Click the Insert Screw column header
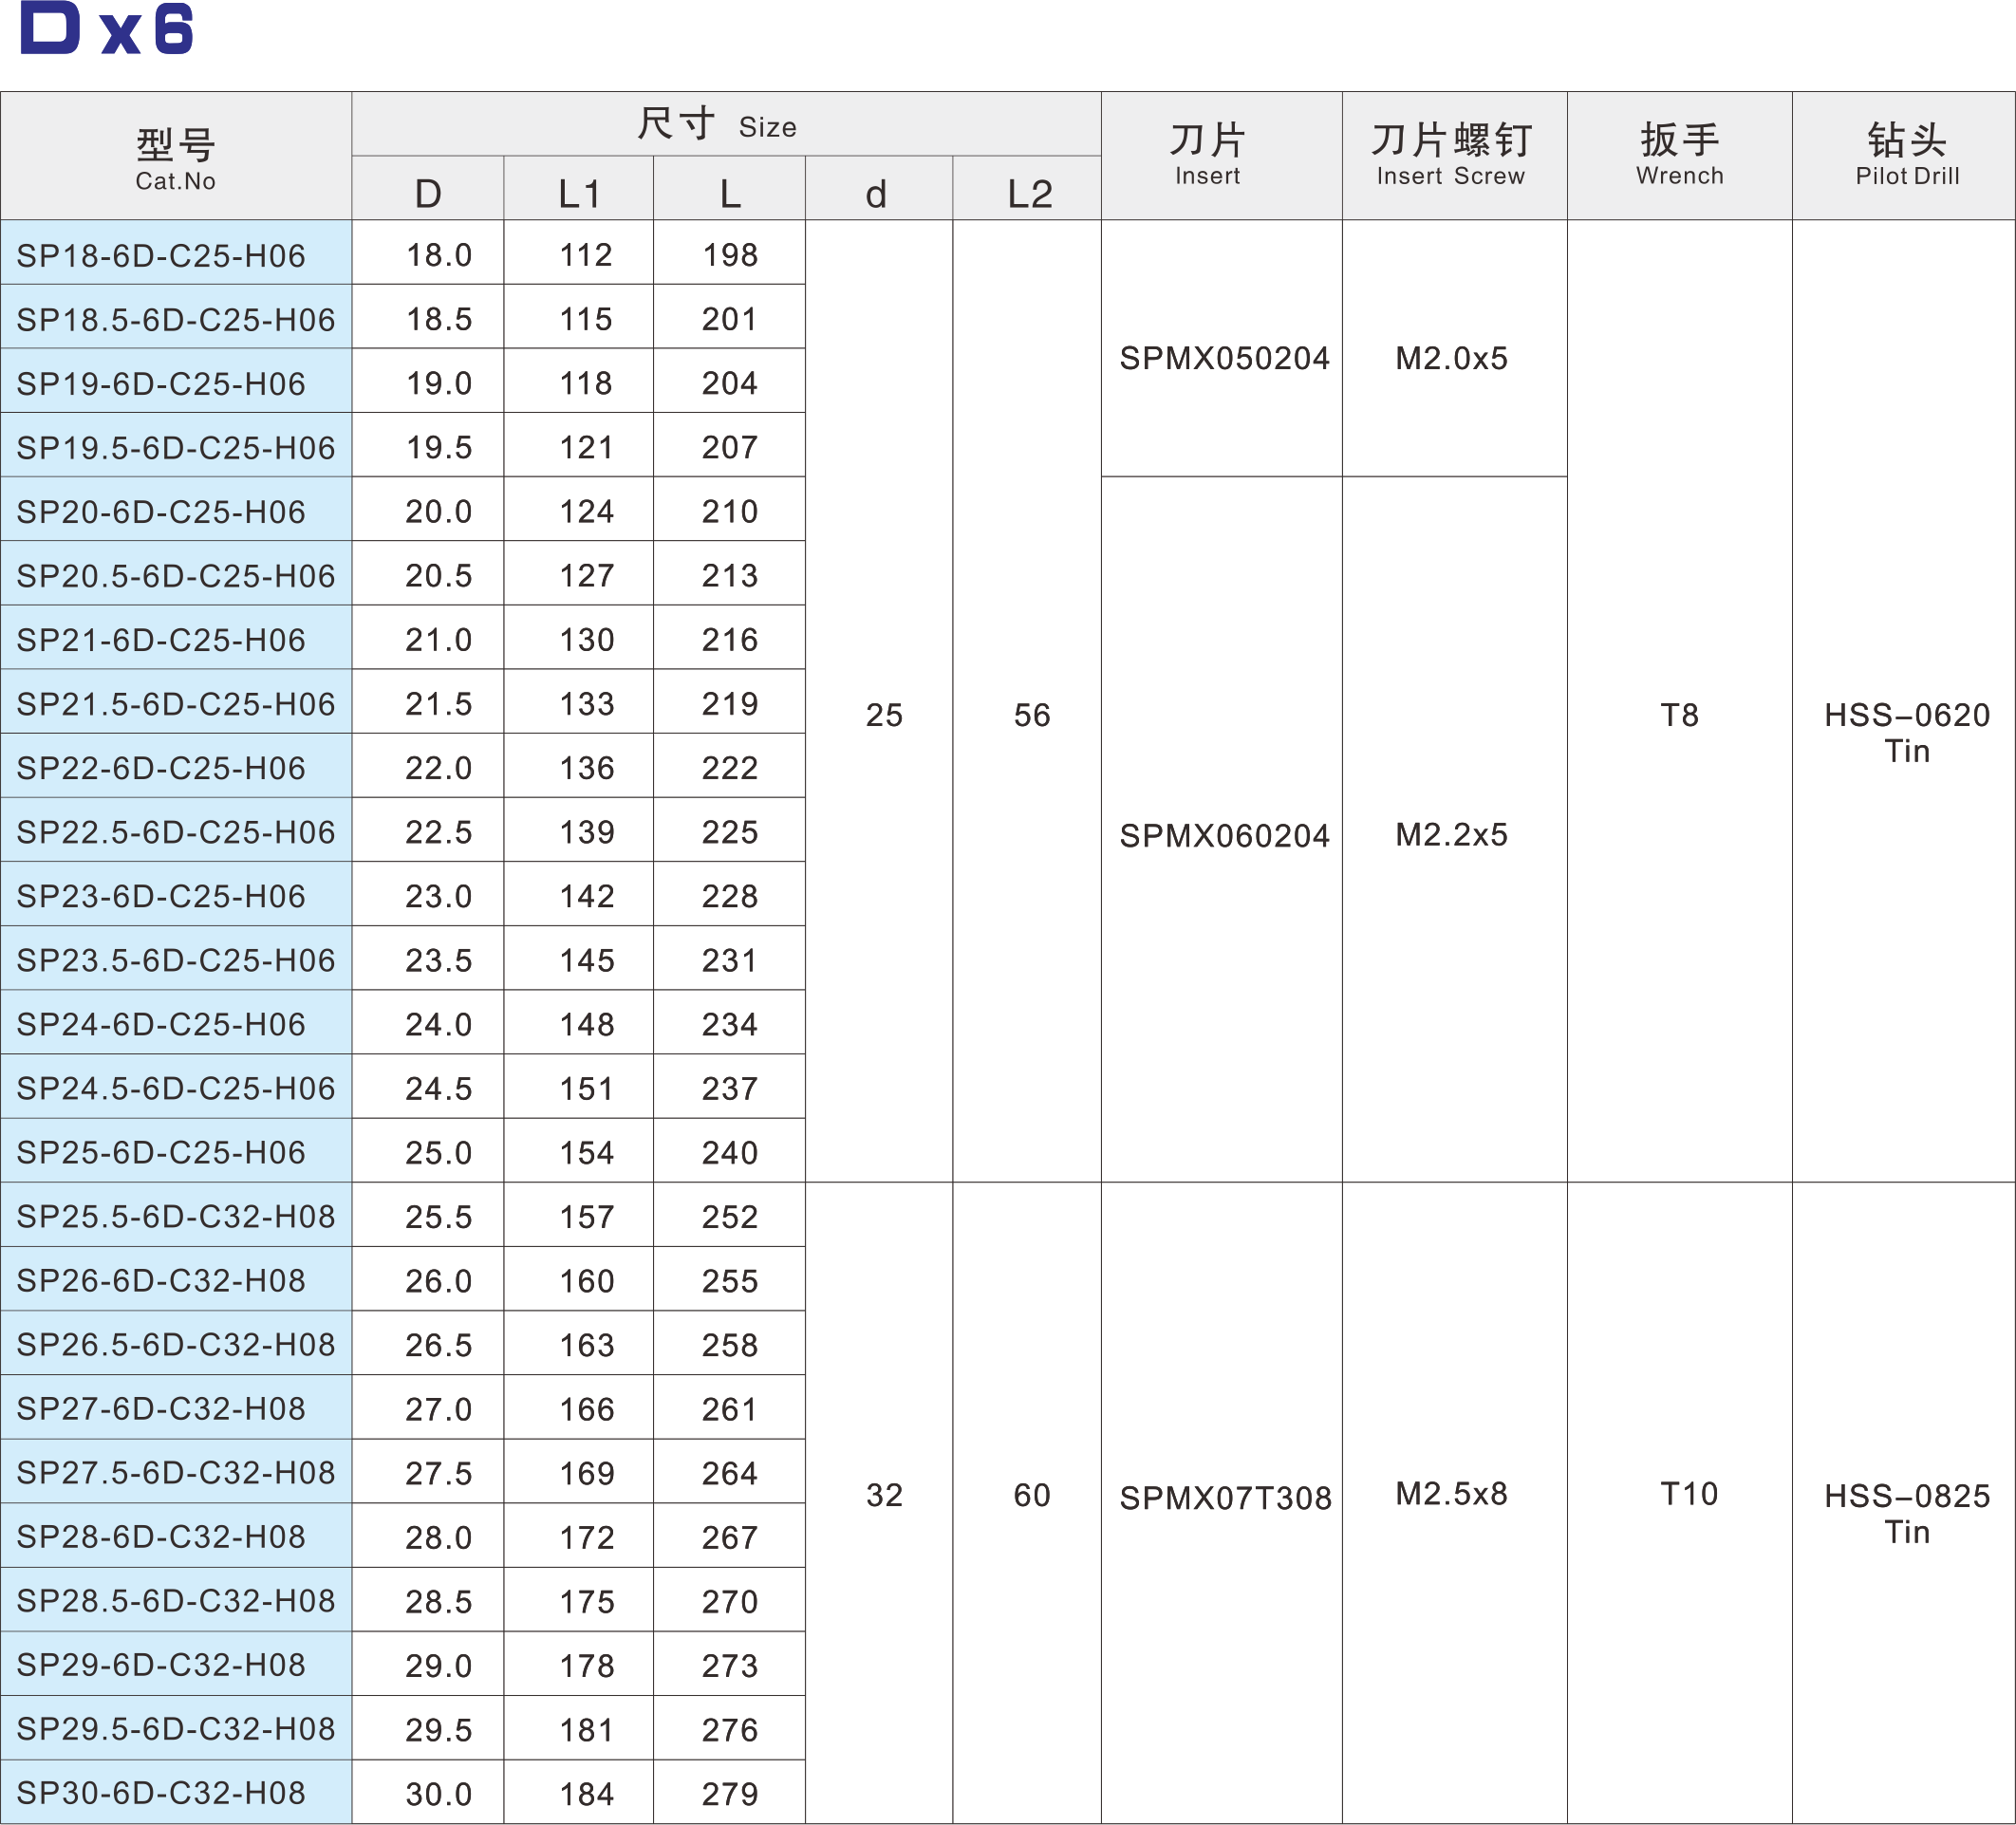The image size is (2016, 1825). [1454, 157]
